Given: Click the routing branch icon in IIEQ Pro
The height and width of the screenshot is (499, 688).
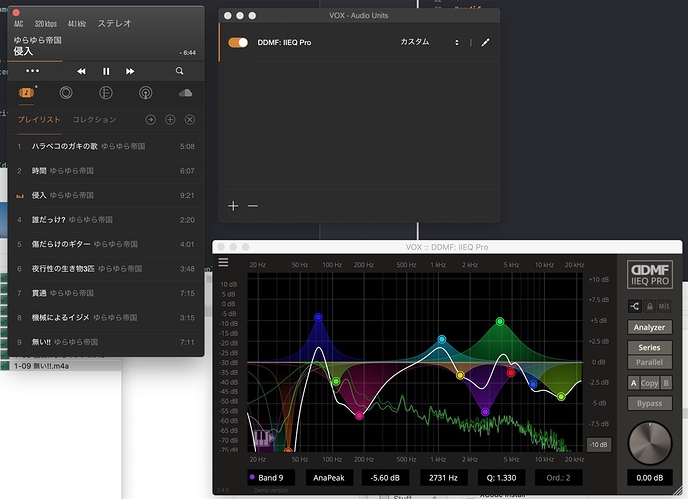Looking at the screenshot, I should pyautogui.click(x=635, y=306).
